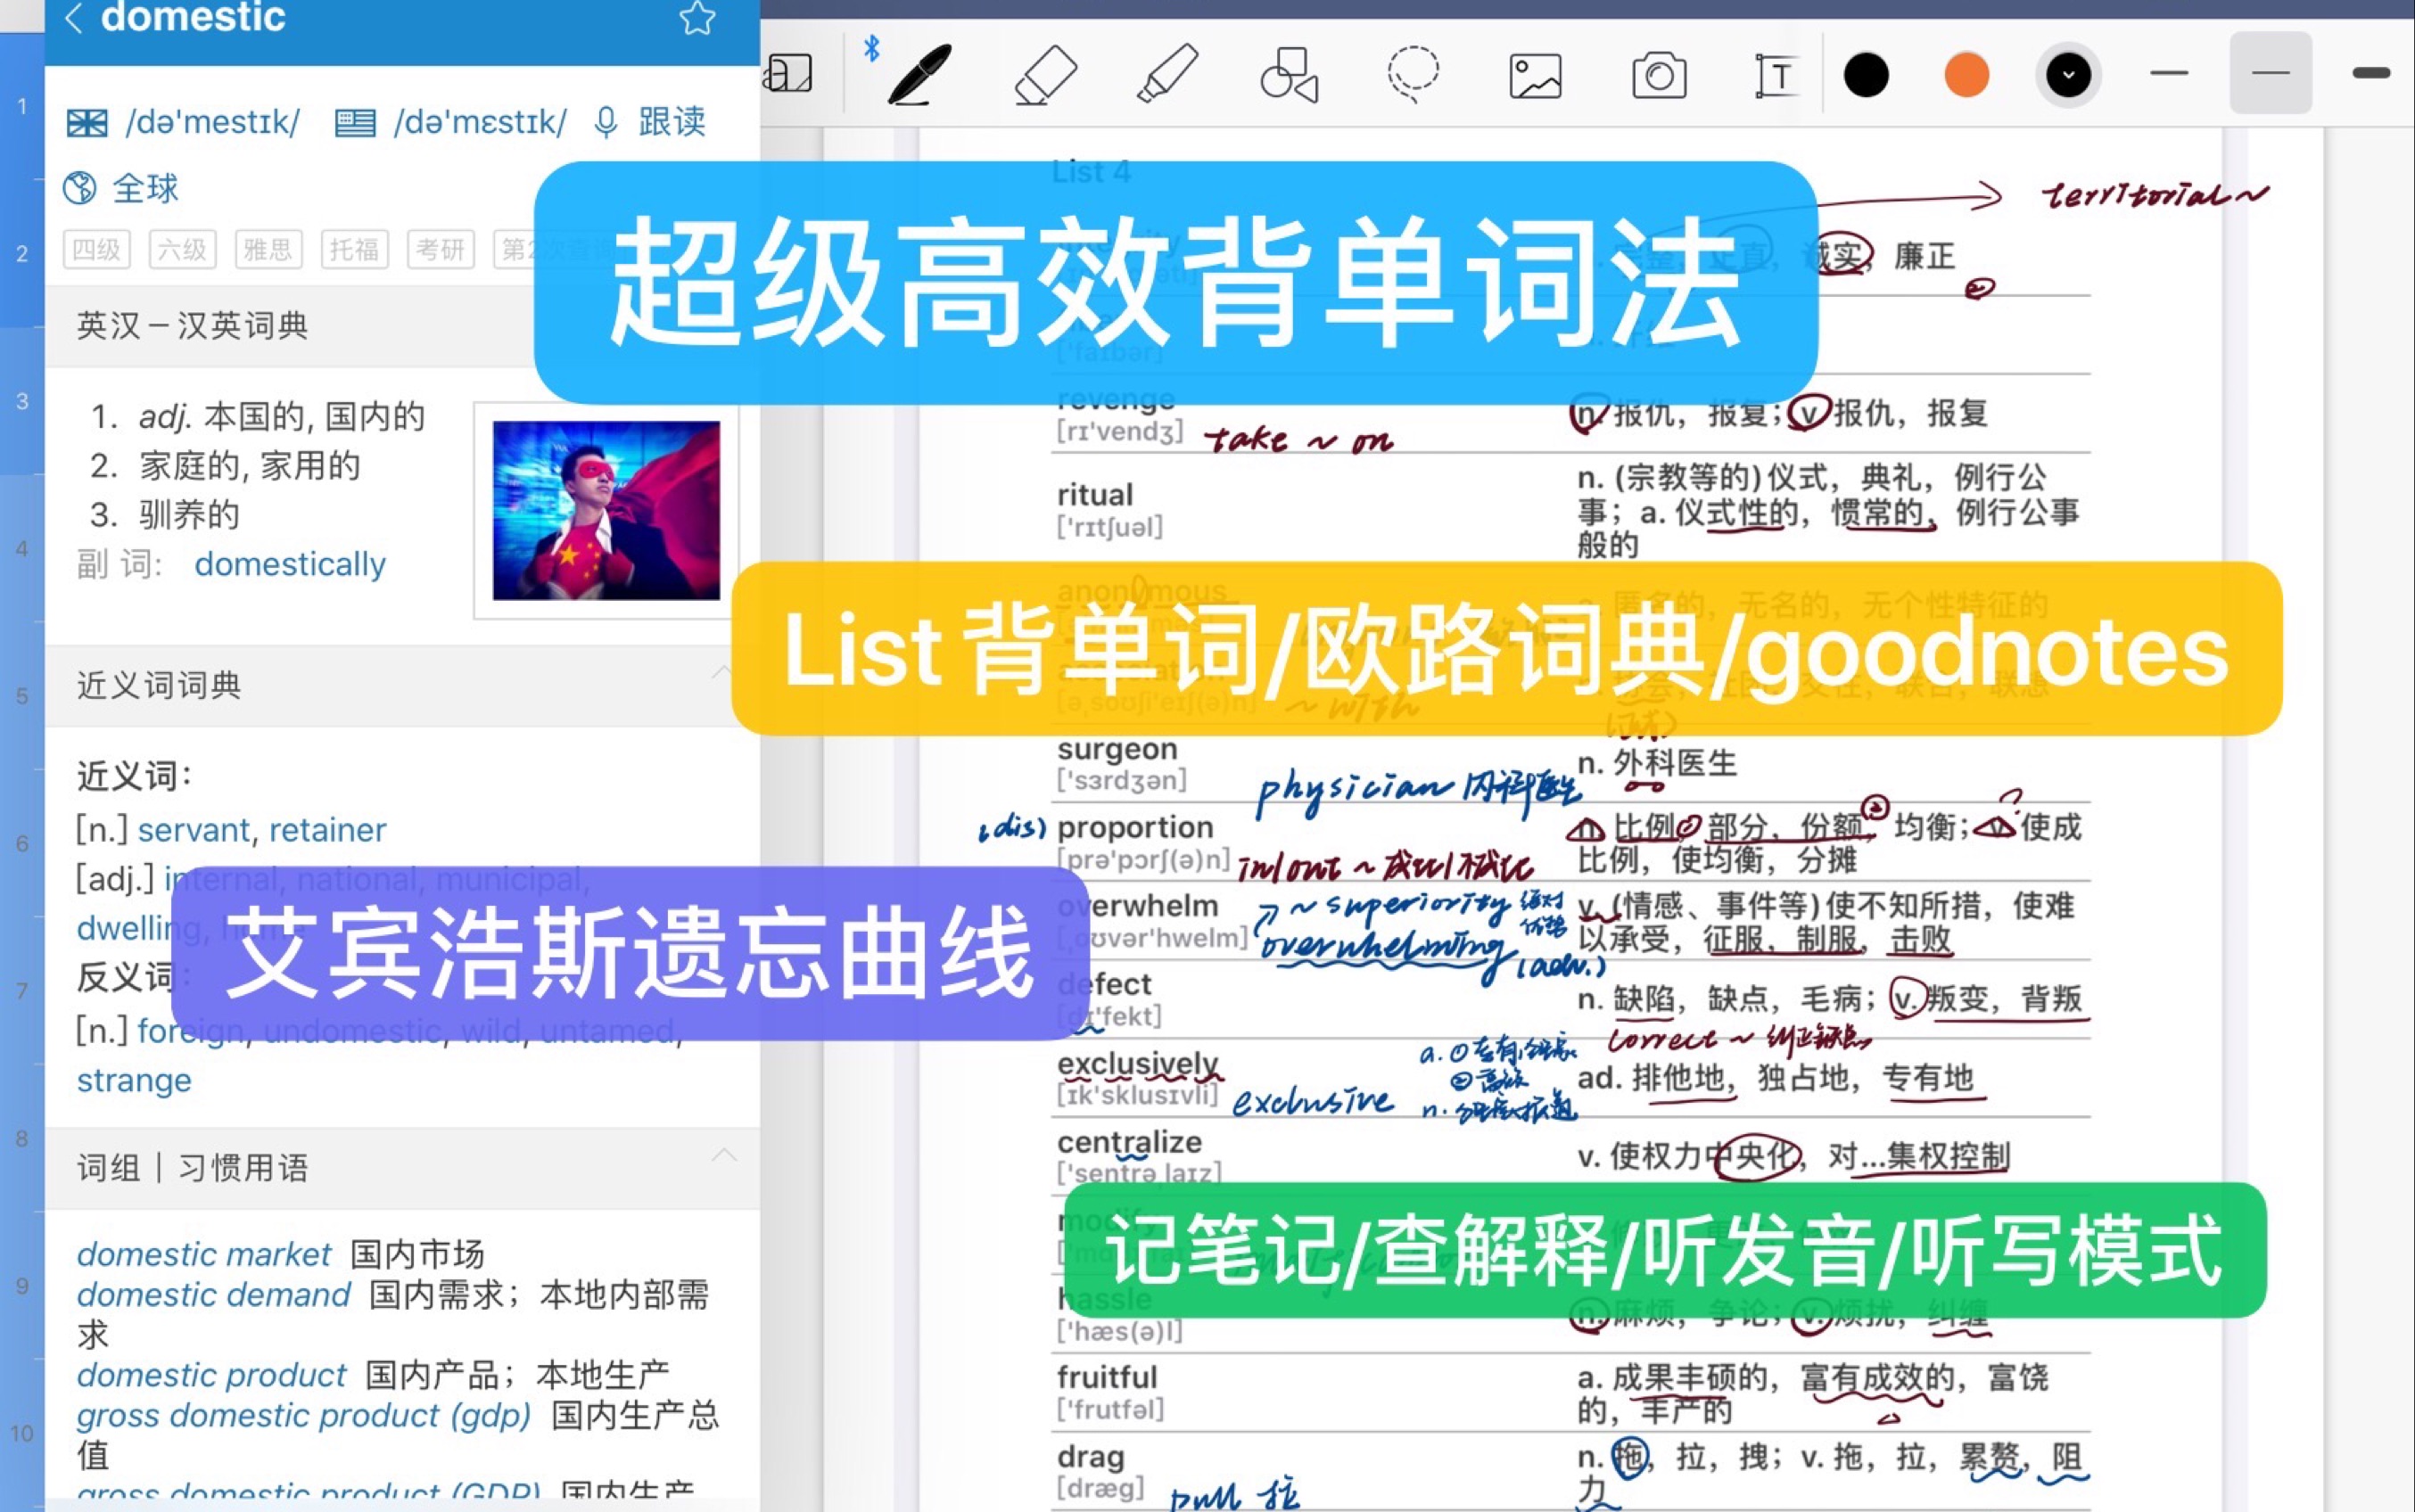Tap the word fruitful in the list
The height and width of the screenshot is (1512, 2415).
click(1107, 1378)
